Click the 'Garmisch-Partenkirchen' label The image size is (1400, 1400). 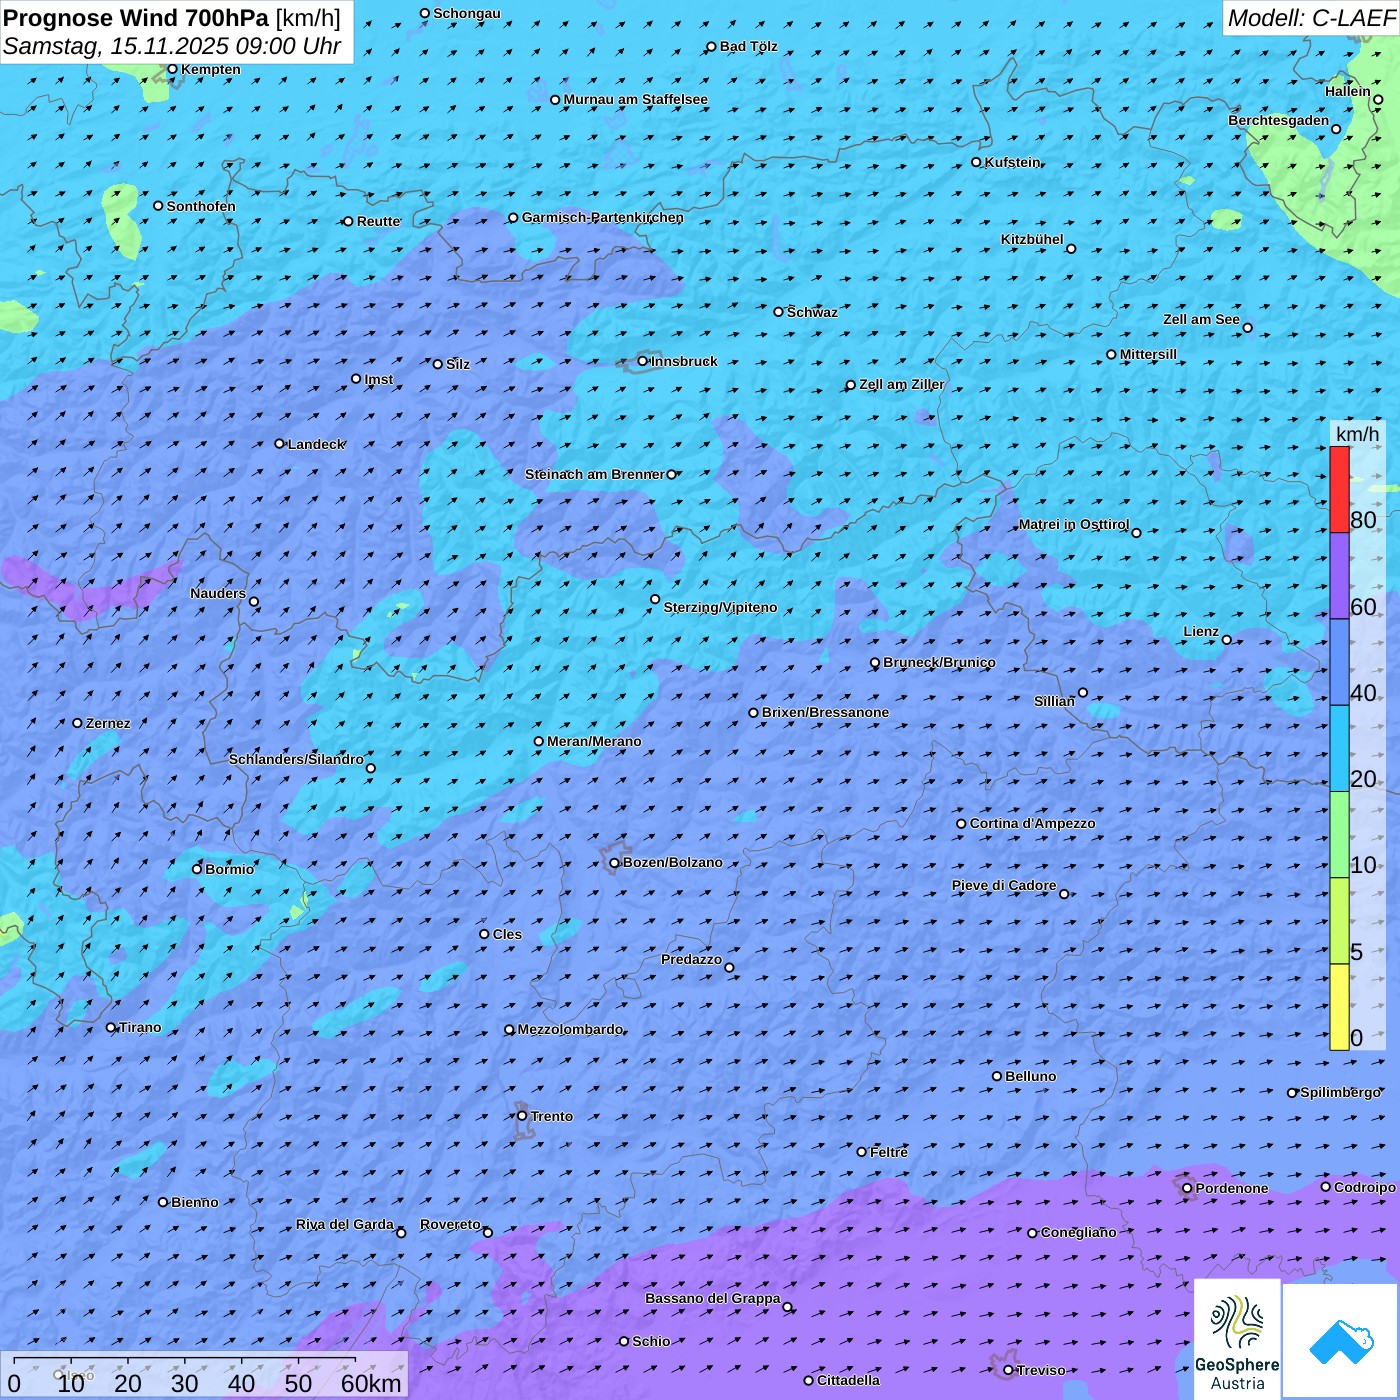[x=603, y=217]
